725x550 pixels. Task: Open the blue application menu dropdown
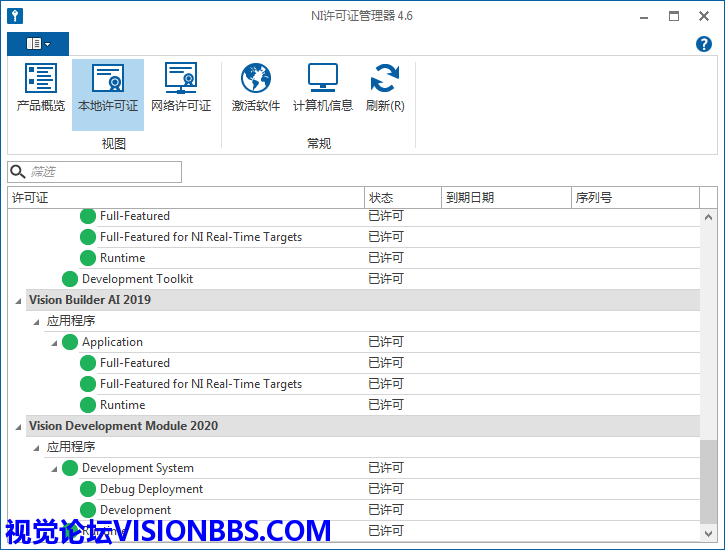(38, 44)
